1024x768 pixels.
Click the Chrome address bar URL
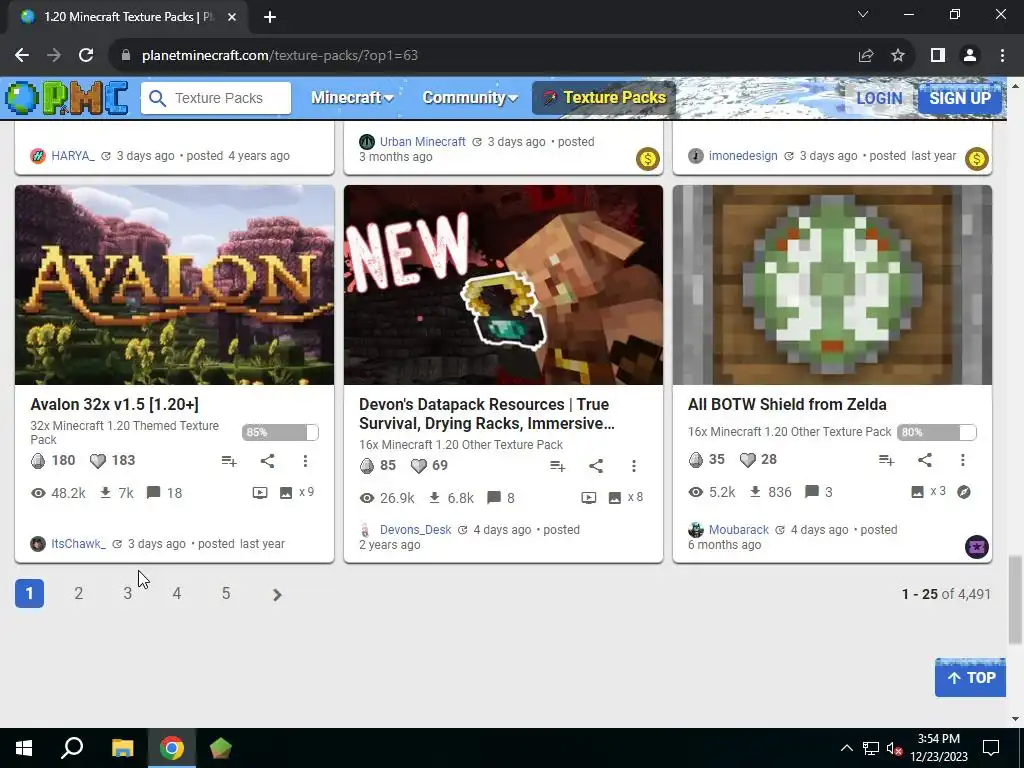point(280,56)
